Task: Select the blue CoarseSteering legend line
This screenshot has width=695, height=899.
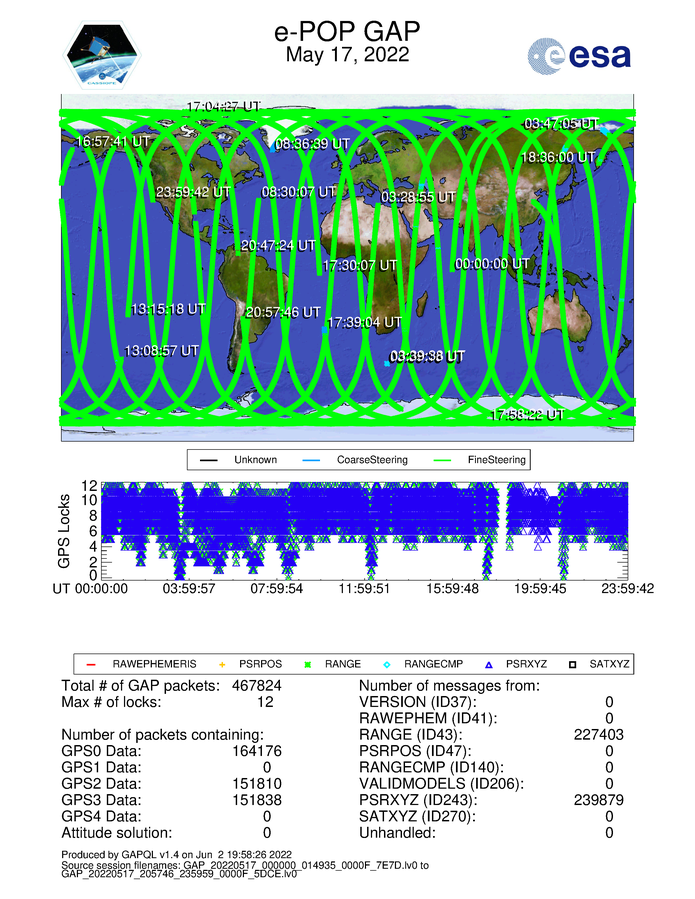Action: click(311, 460)
